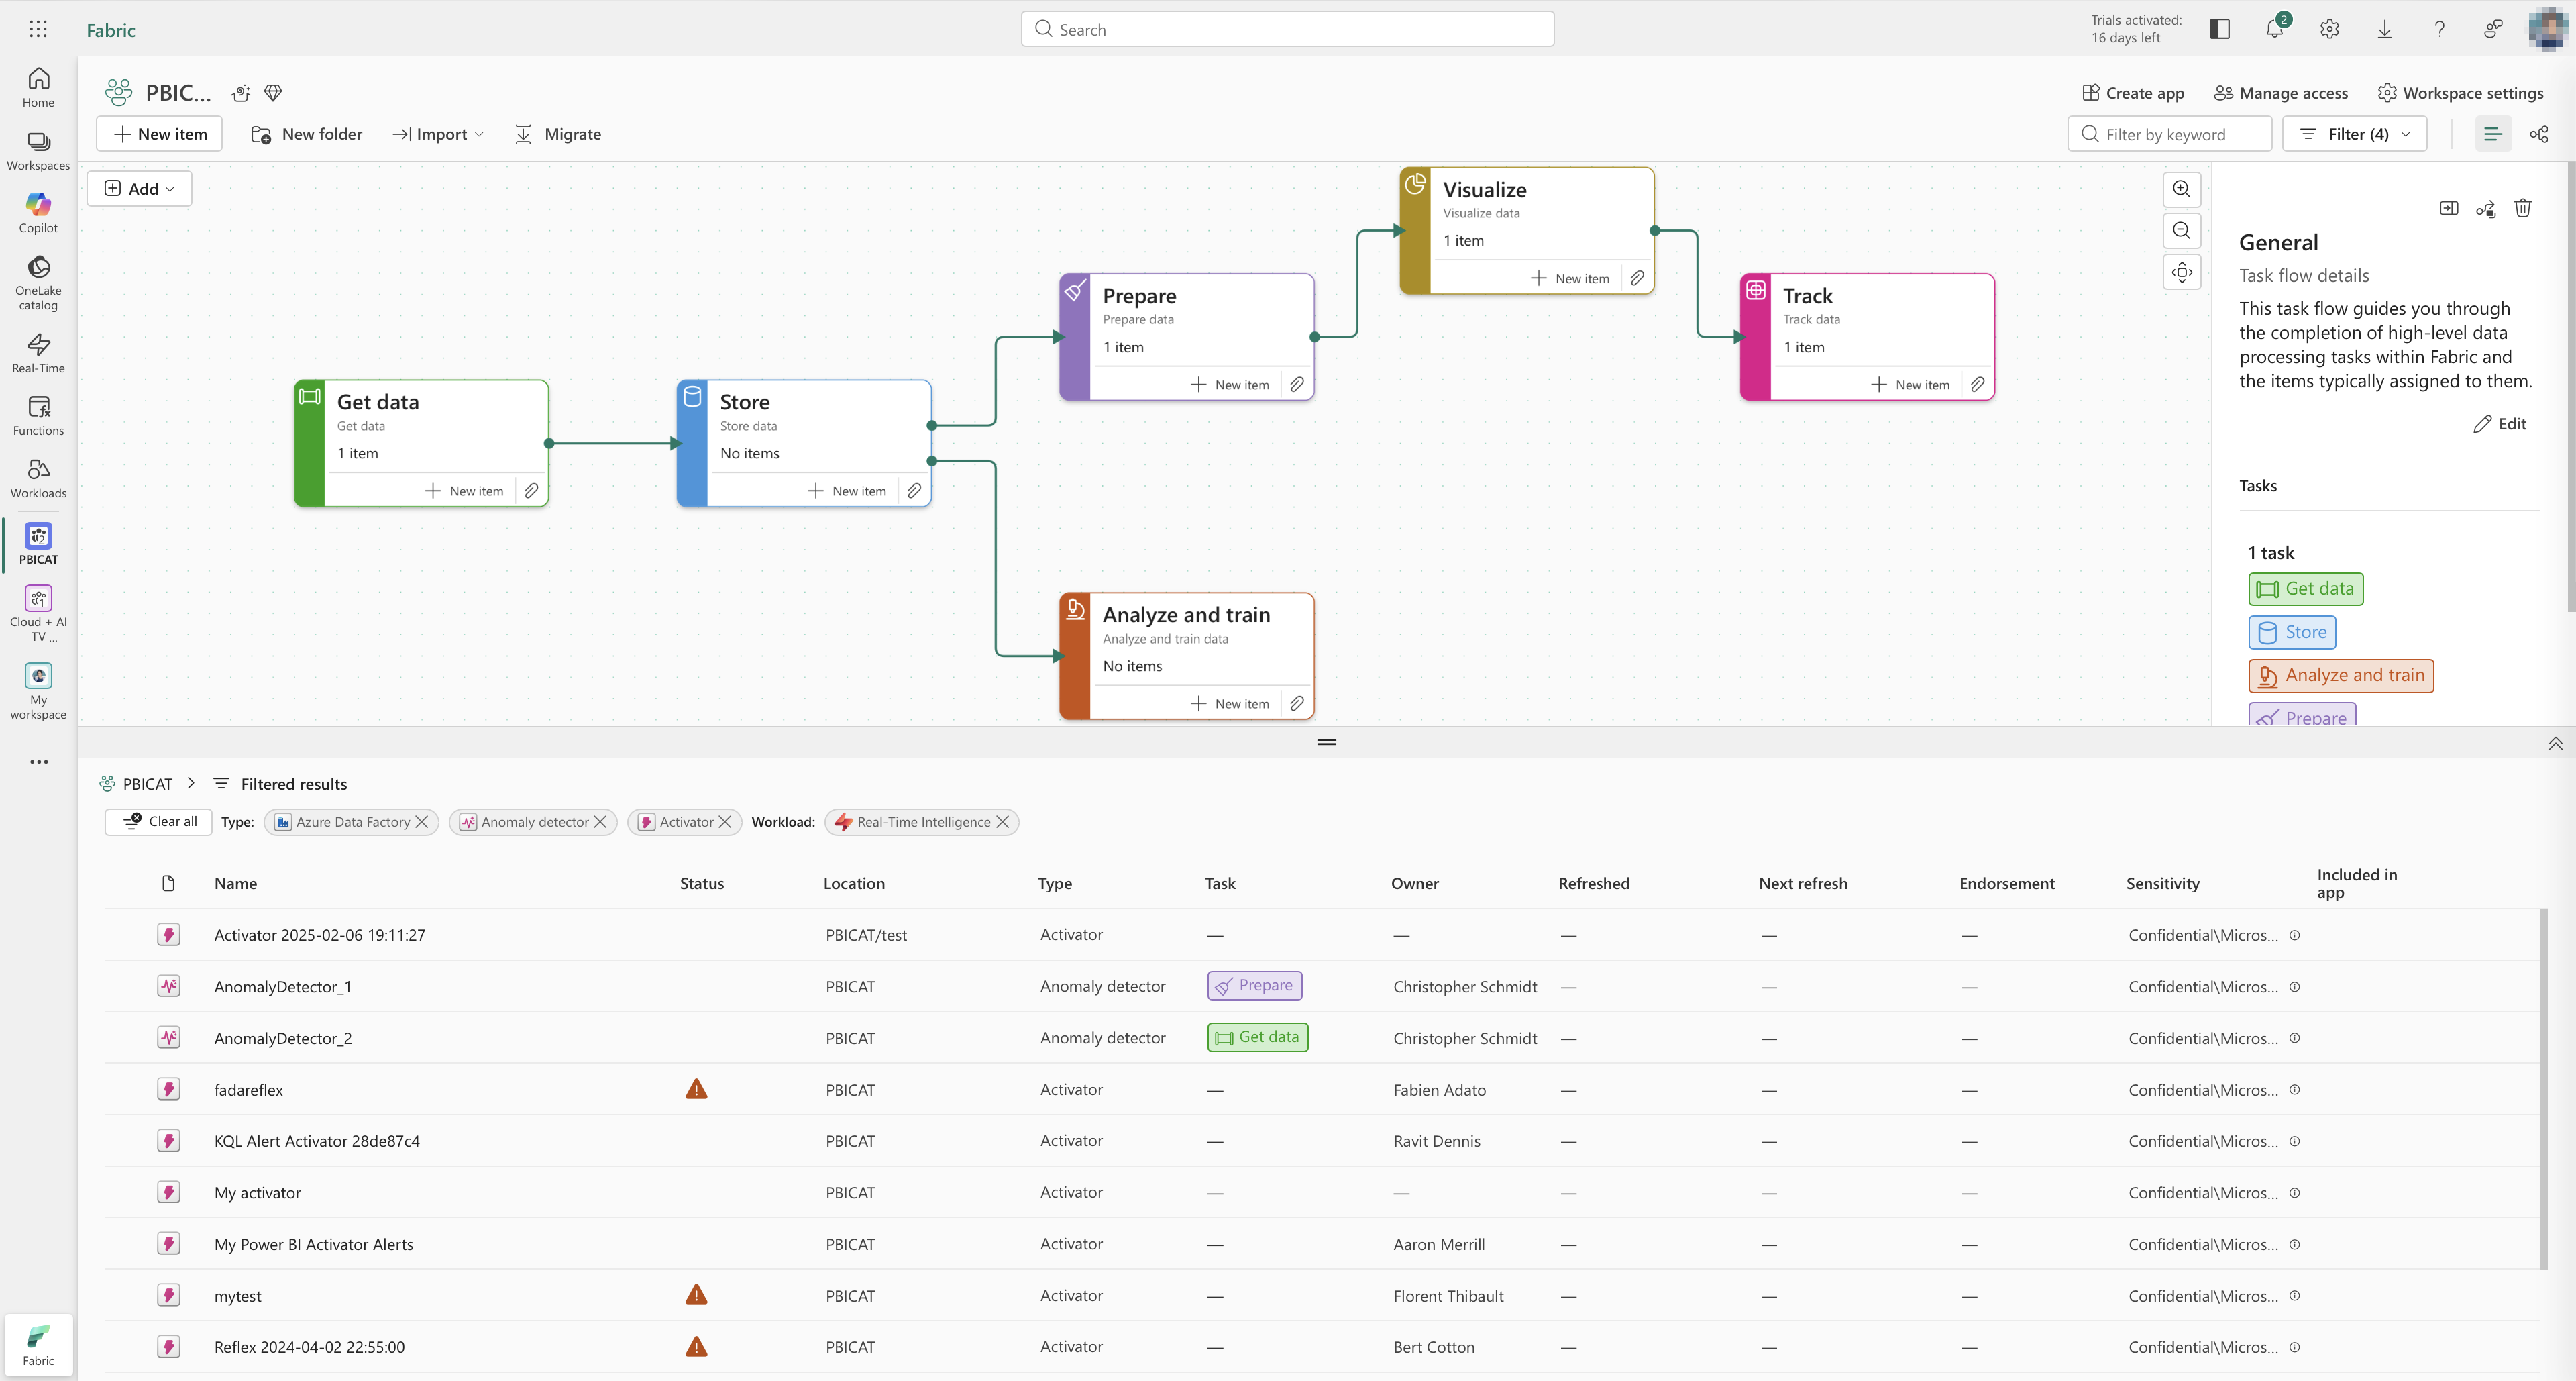The image size is (2576, 1381).
Task: Open Workspace settings
Action: [x=2461, y=93]
